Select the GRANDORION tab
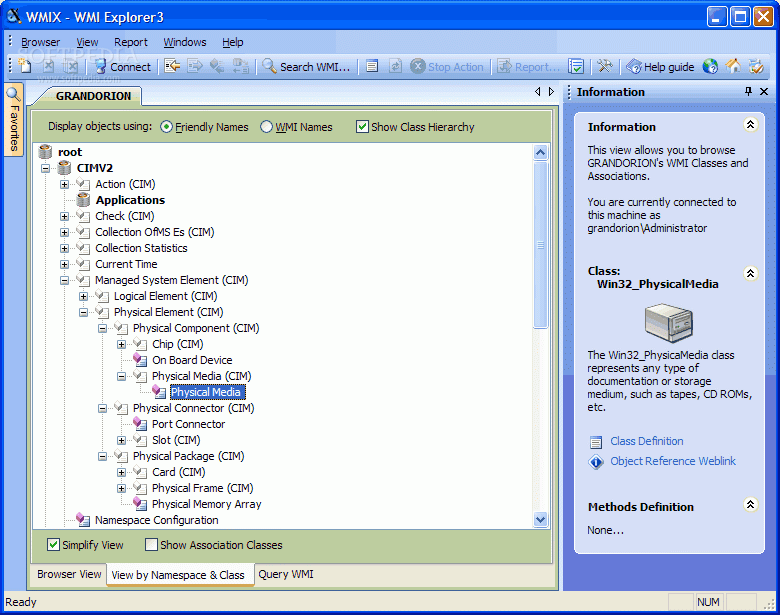 tap(94, 96)
